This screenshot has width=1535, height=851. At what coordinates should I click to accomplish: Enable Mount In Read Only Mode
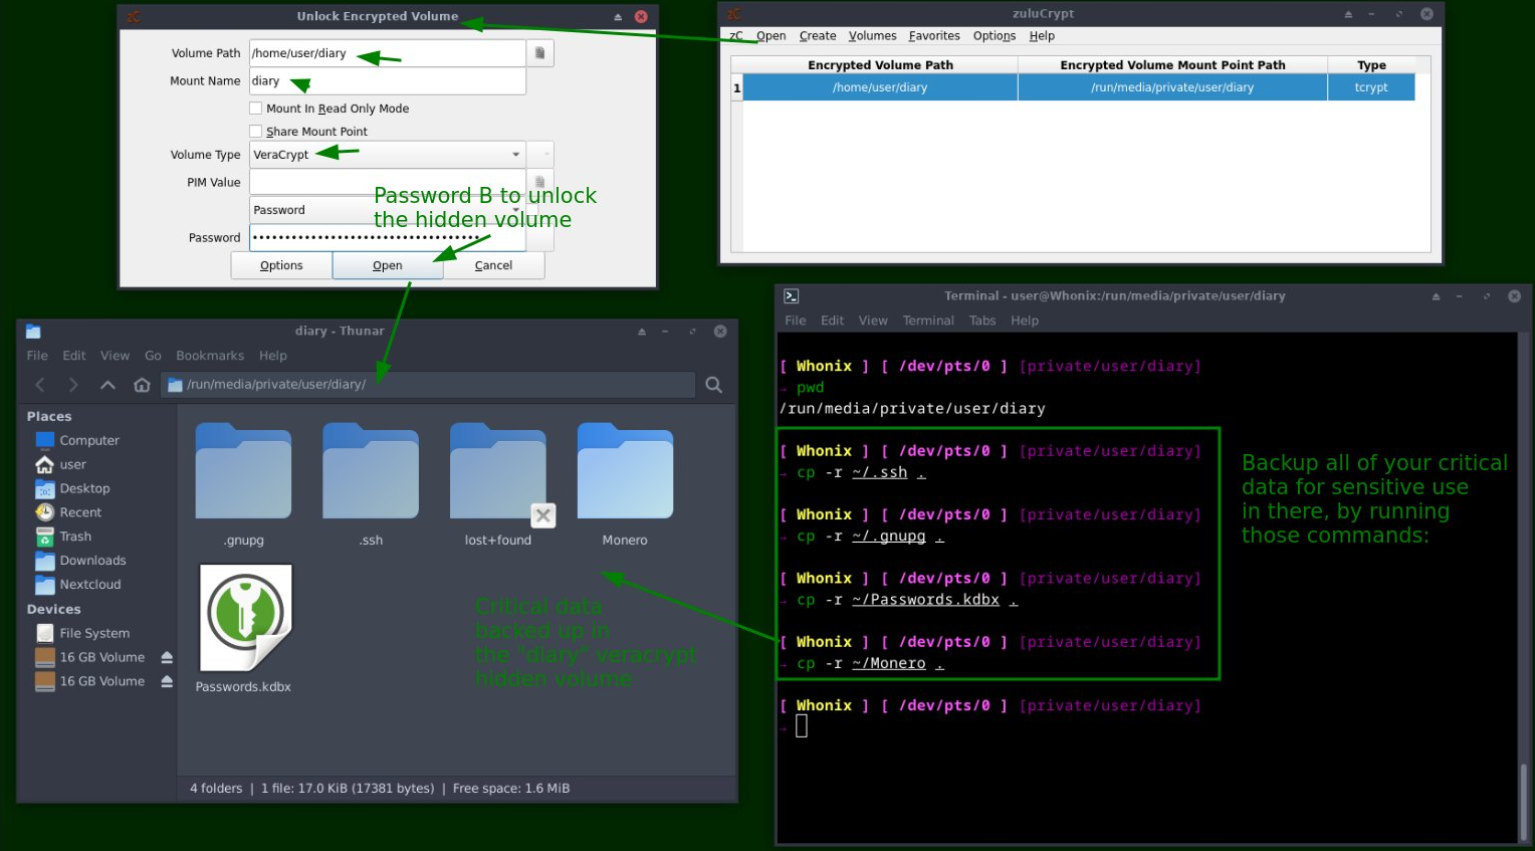(256, 108)
